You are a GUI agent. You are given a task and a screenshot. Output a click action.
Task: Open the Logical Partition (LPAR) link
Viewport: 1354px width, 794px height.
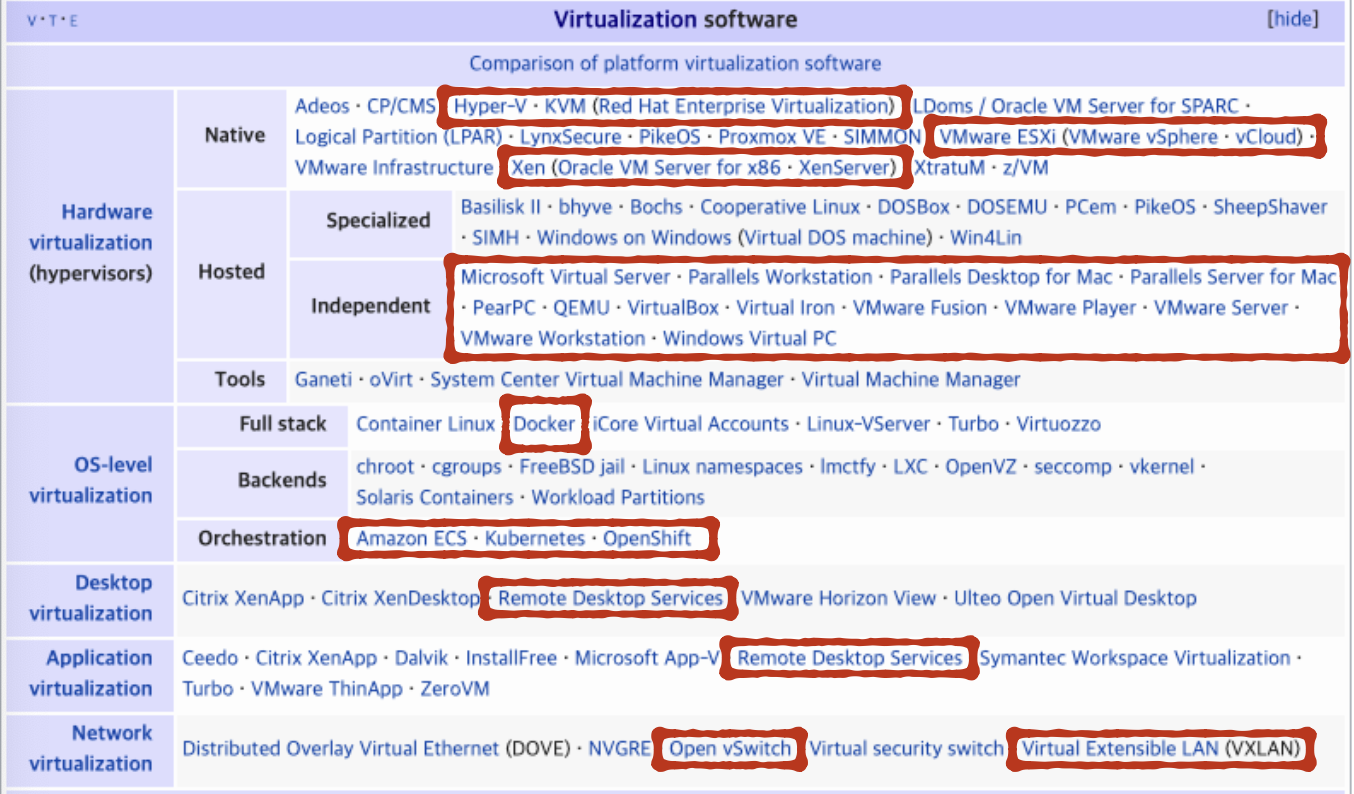(397, 137)
